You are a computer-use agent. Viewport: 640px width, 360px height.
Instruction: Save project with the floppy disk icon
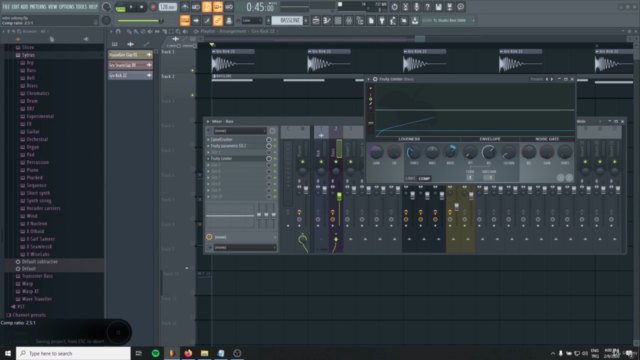[438, 7]
